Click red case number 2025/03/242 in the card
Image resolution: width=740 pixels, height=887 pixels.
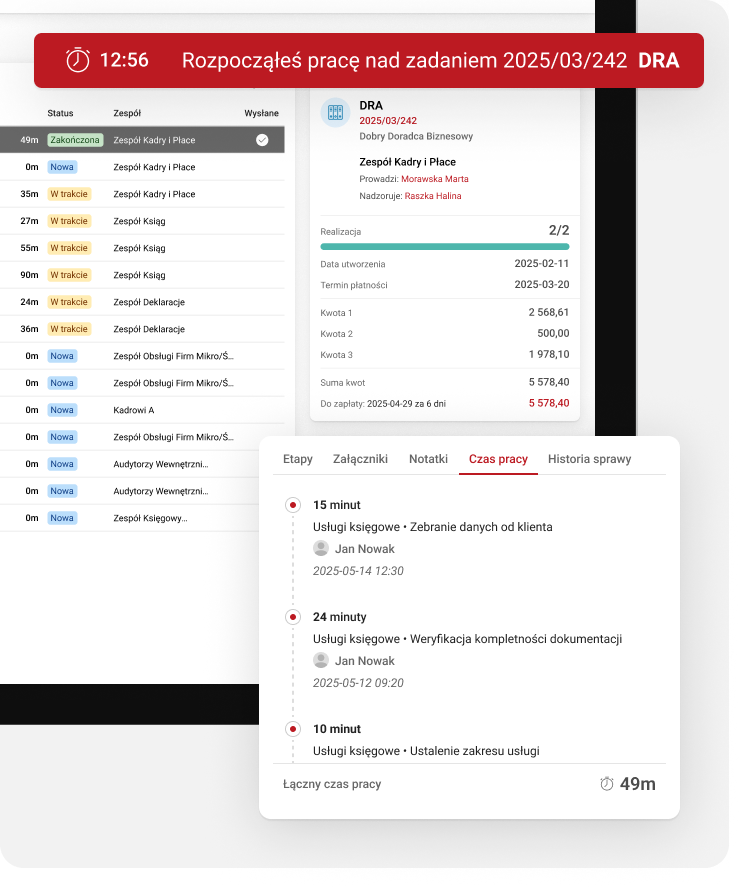[386, 120]
